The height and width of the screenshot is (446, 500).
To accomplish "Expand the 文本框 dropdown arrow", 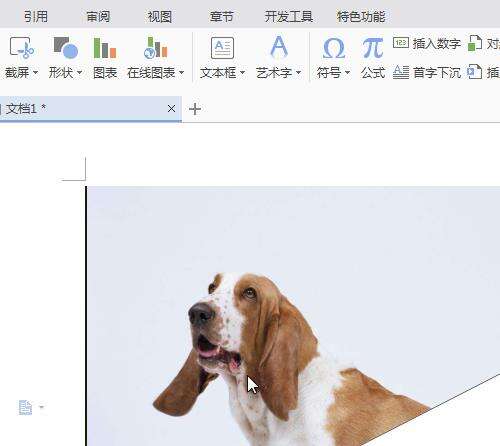I will point(242,72).
